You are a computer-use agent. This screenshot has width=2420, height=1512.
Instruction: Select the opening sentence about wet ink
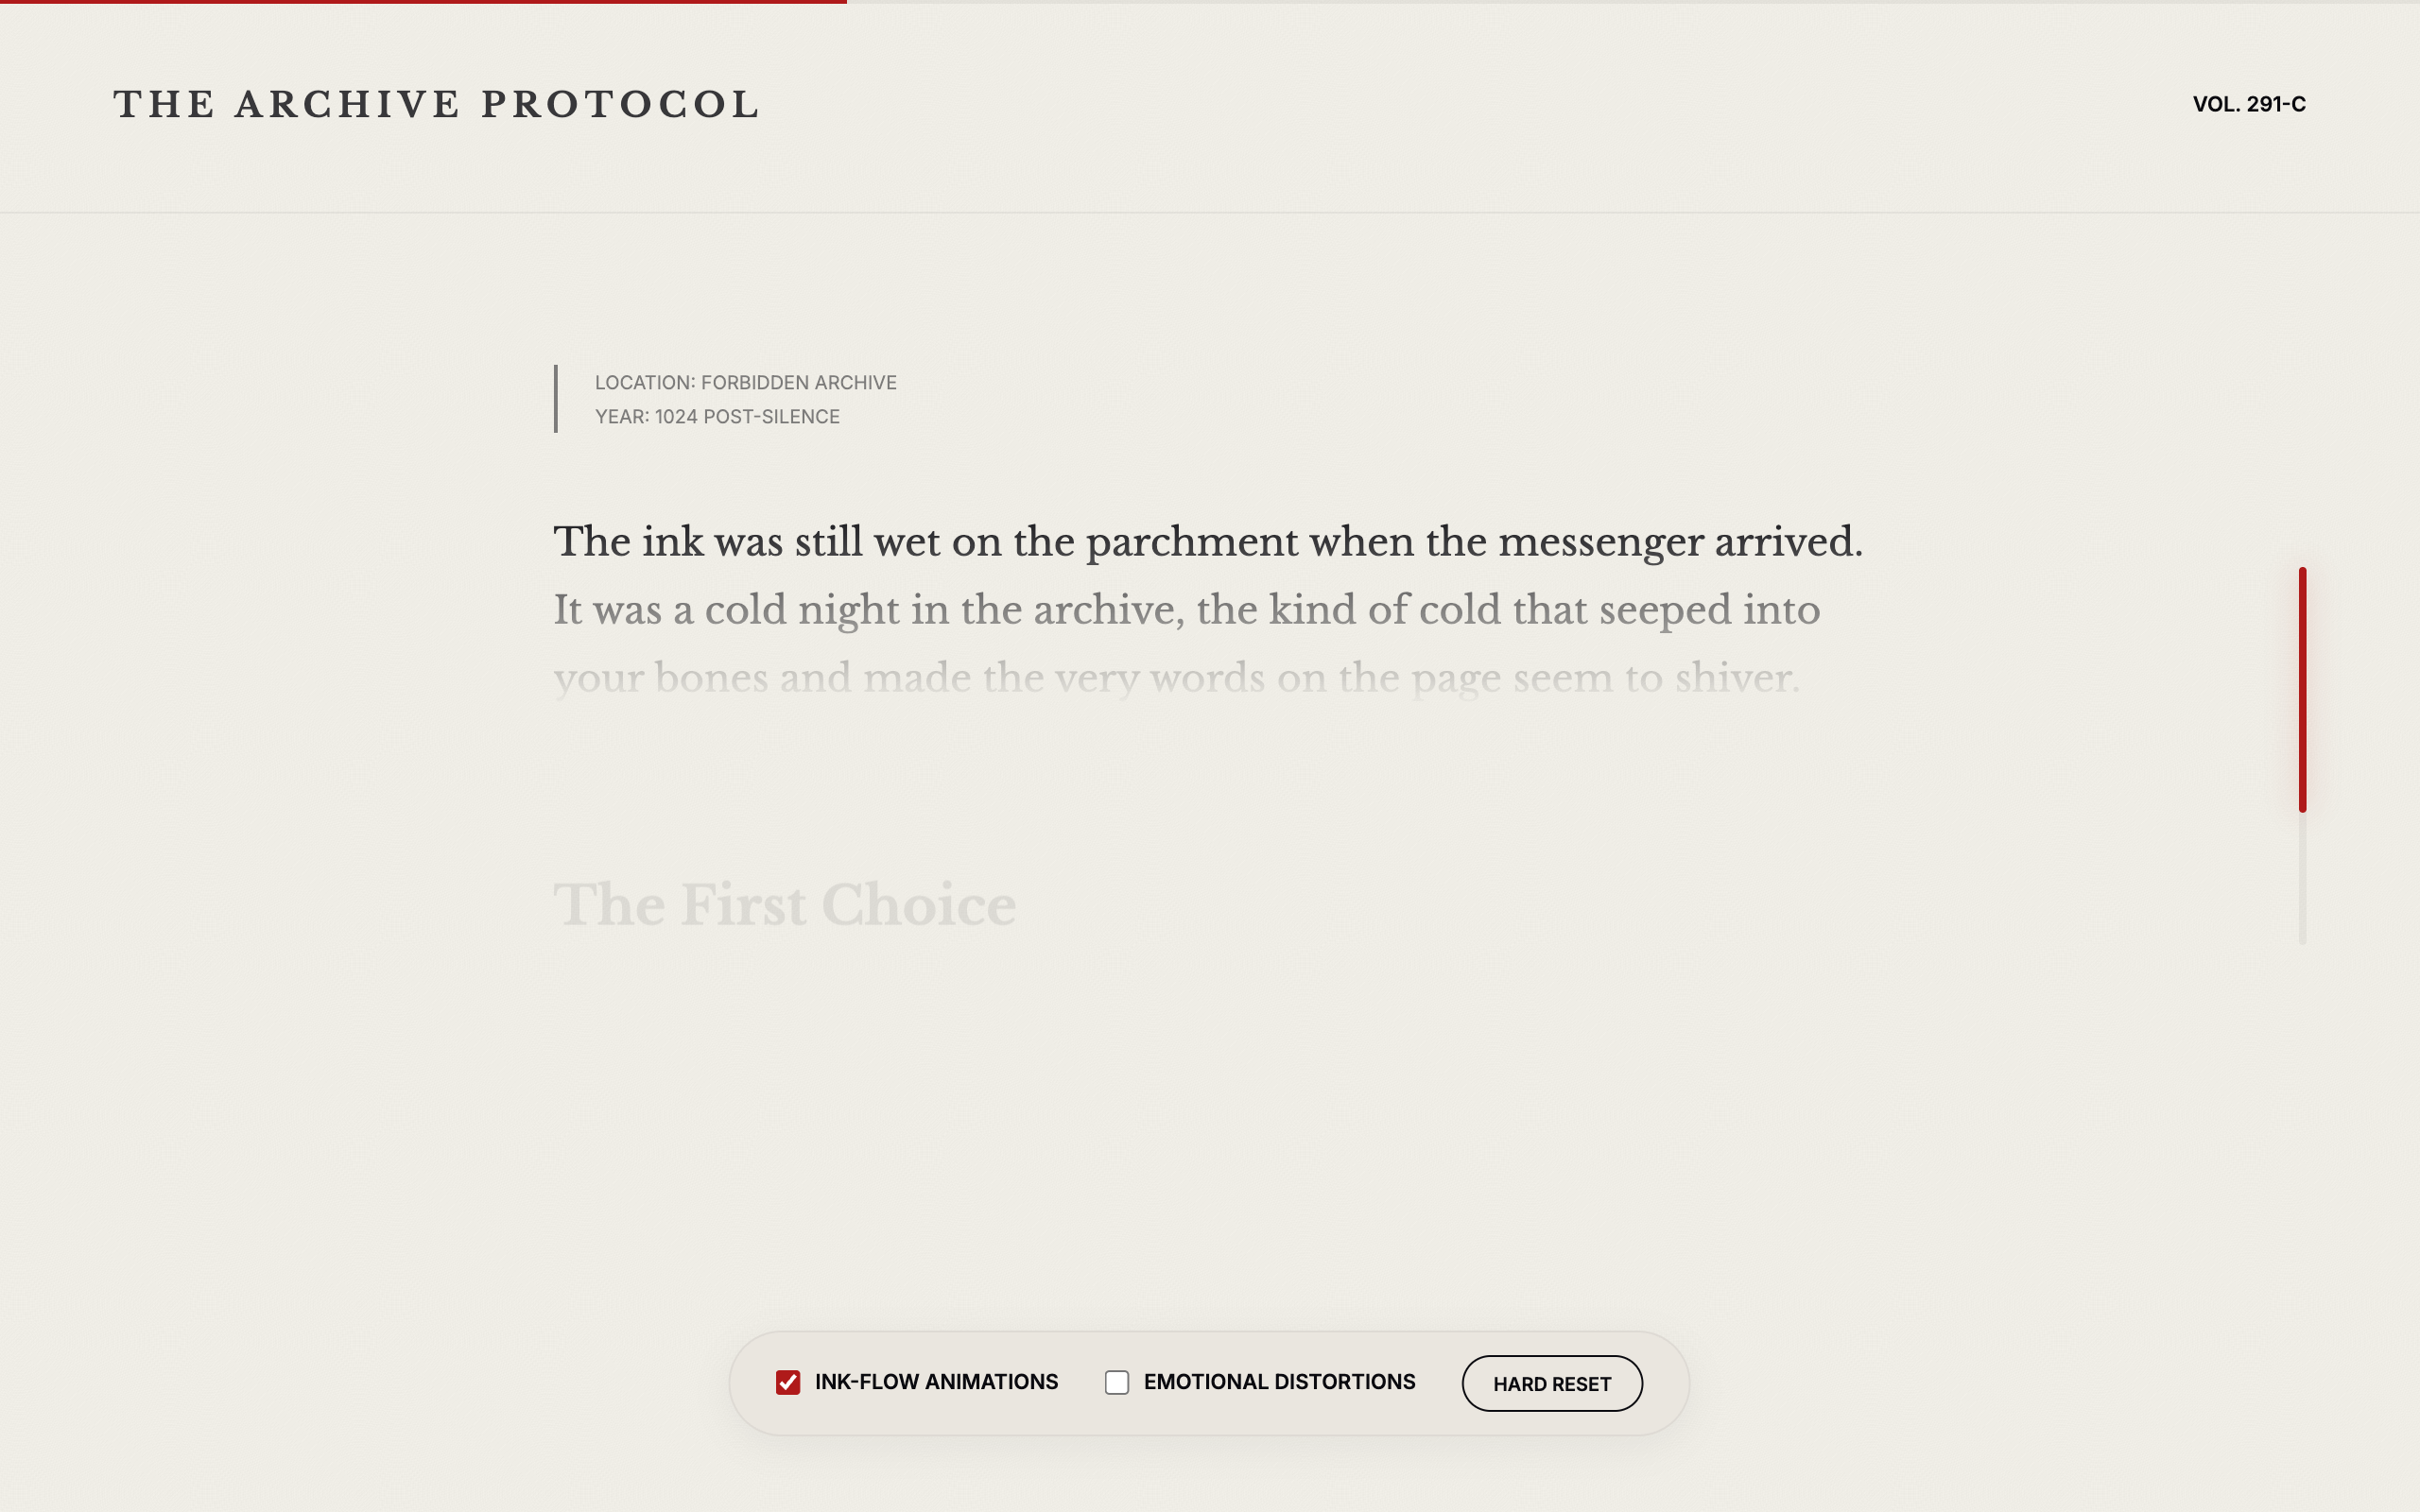point(1208,541)
